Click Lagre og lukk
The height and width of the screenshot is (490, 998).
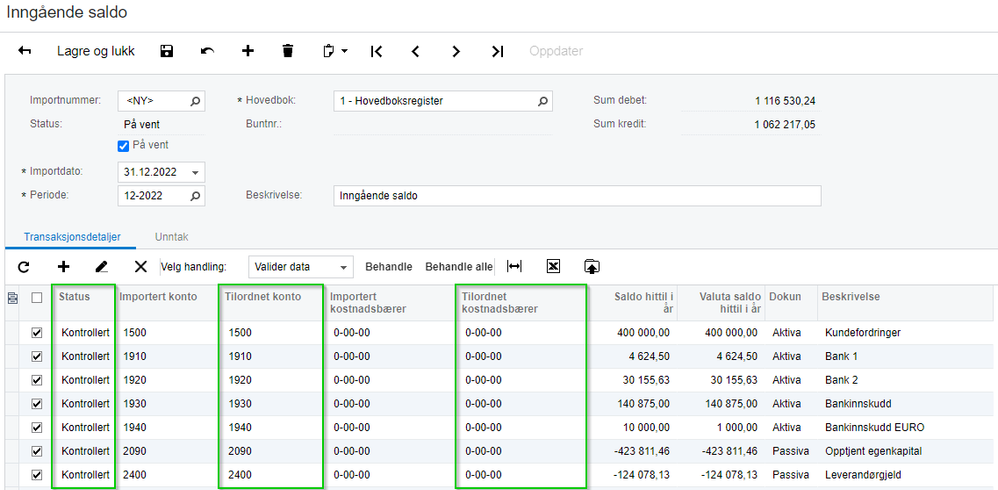96,52
